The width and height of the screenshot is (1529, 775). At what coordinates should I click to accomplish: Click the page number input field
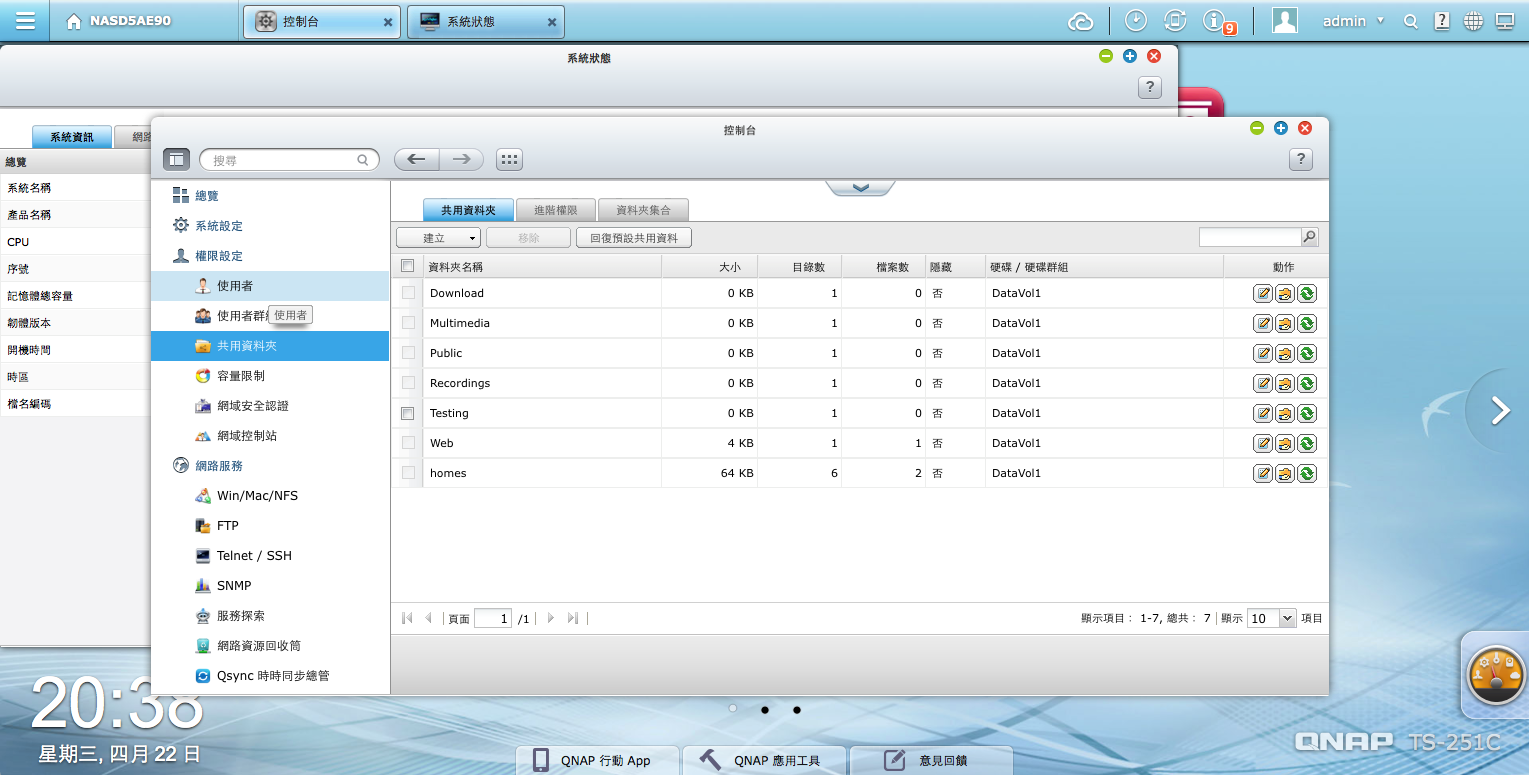[493, 619]
